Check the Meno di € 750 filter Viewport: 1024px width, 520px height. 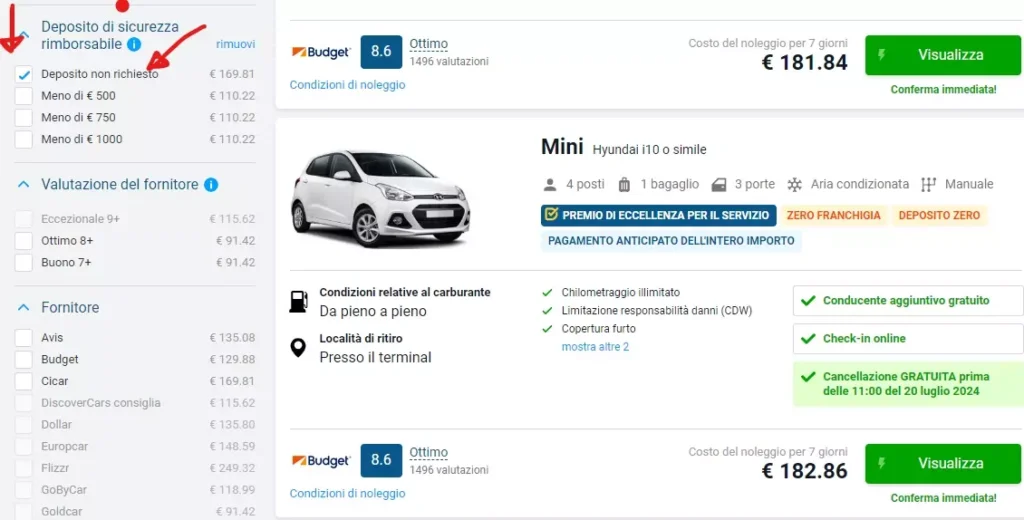click(24, 118)
